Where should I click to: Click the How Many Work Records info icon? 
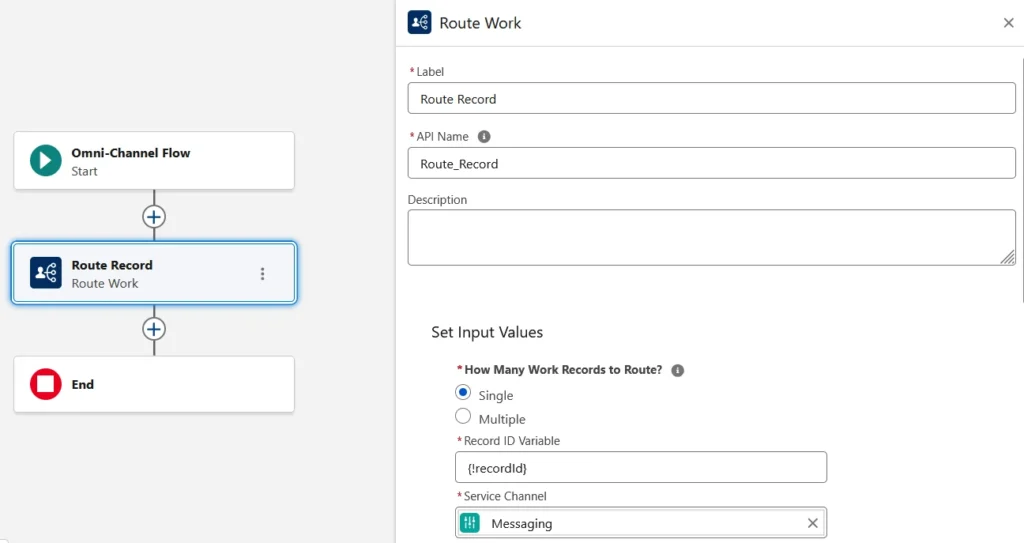[x=677, y=370]
